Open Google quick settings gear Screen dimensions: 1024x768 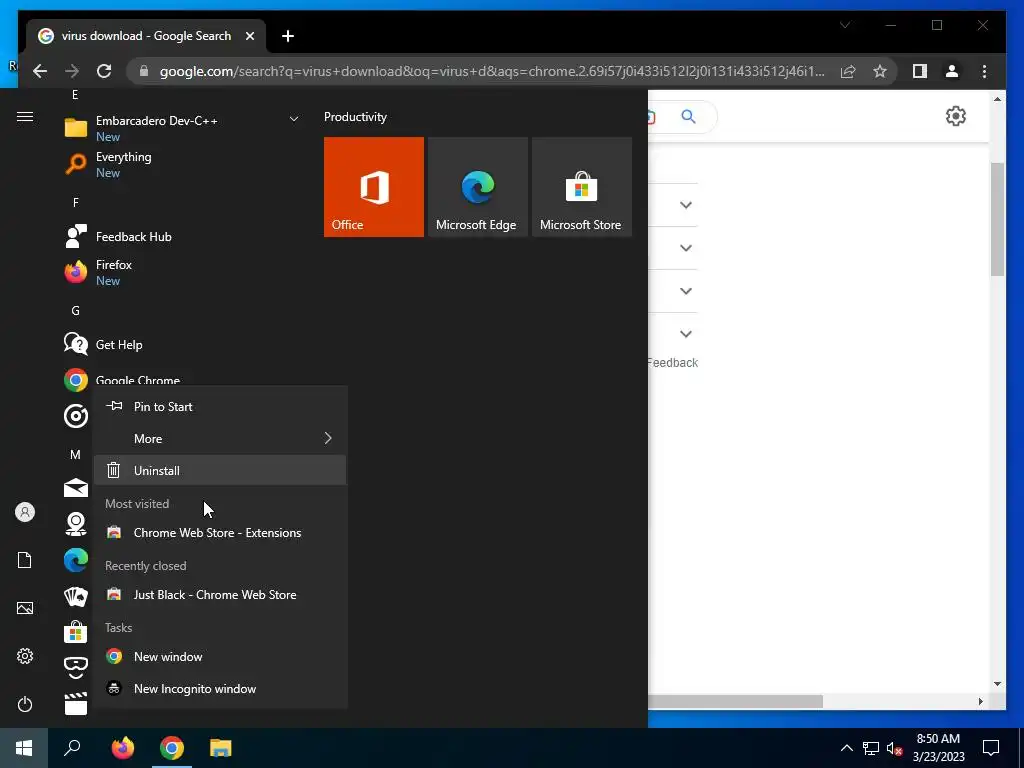pos(955,116)
